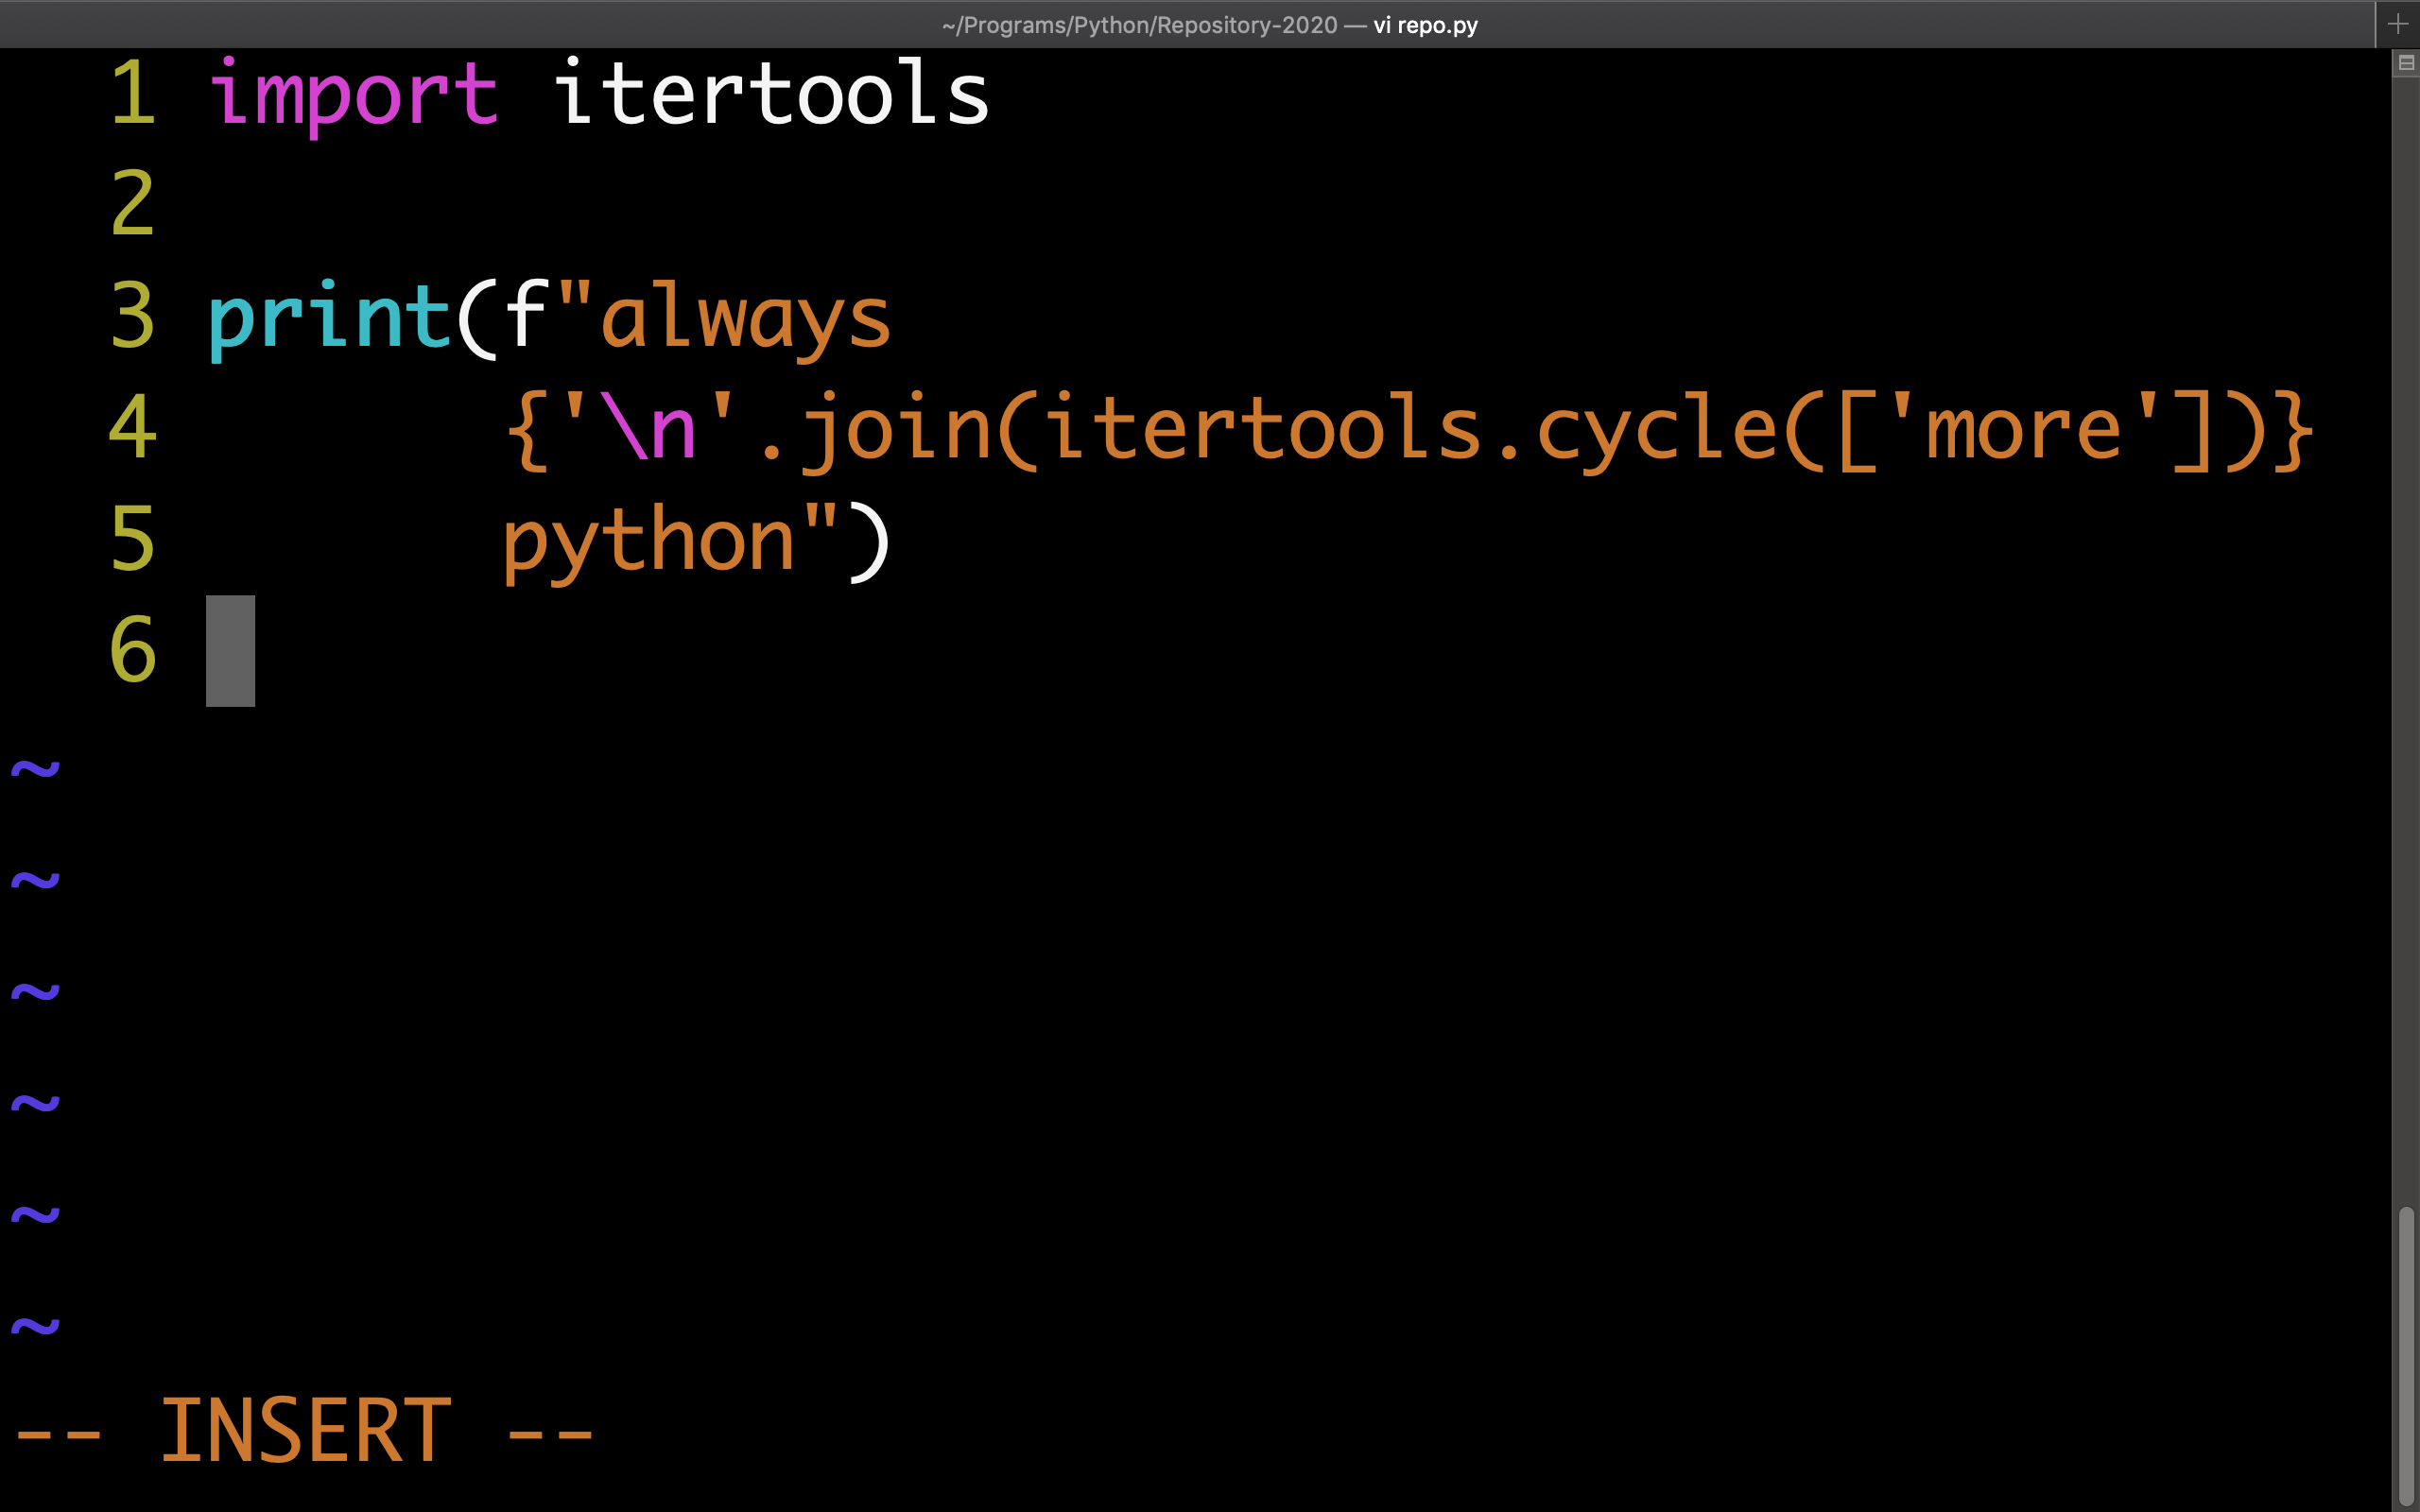Click line number 4 in the gutter

tap(133, 428)
